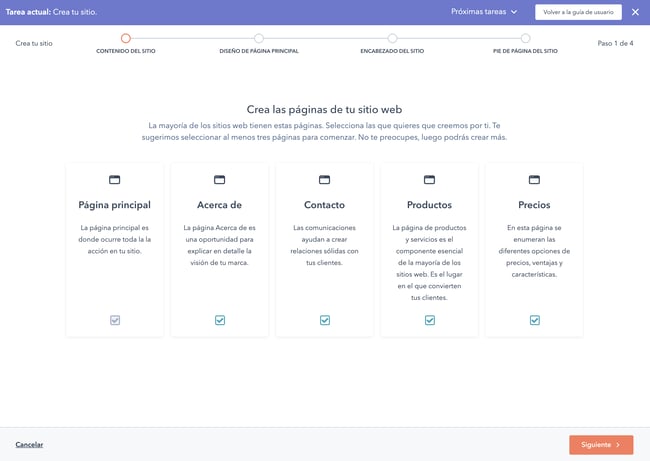Jump to Pie de página del sitio step

pos(525,38)
